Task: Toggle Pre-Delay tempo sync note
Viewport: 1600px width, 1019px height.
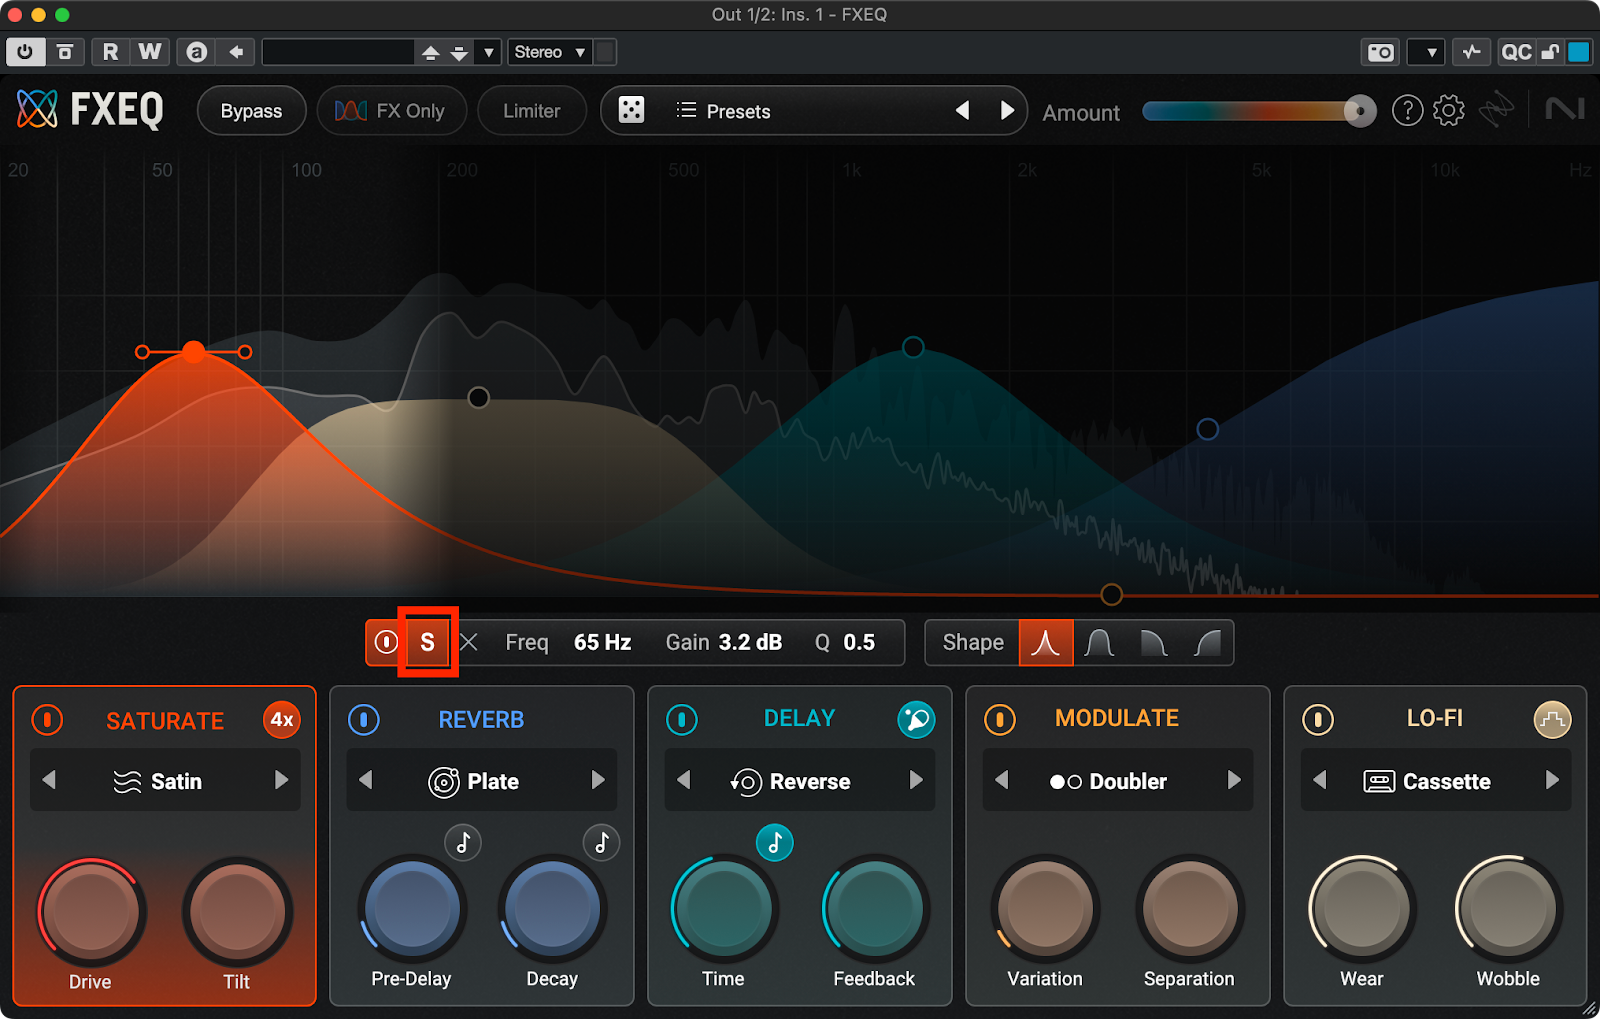Action: (463, 843)
